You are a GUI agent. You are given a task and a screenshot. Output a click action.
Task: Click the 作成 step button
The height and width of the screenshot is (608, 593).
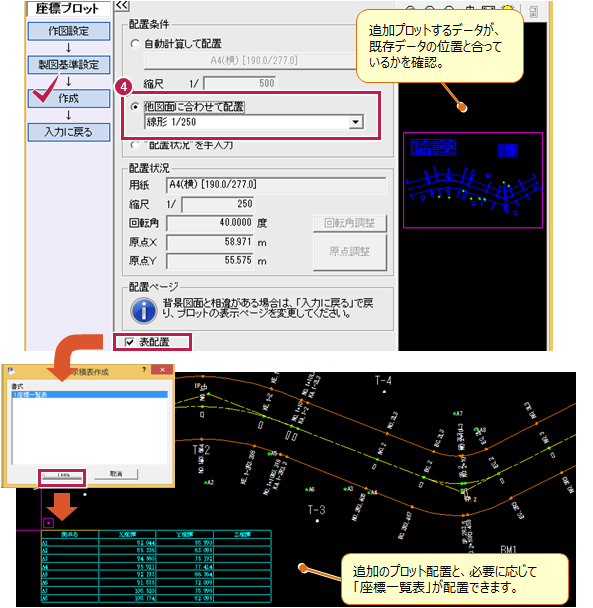click(69, 98)
